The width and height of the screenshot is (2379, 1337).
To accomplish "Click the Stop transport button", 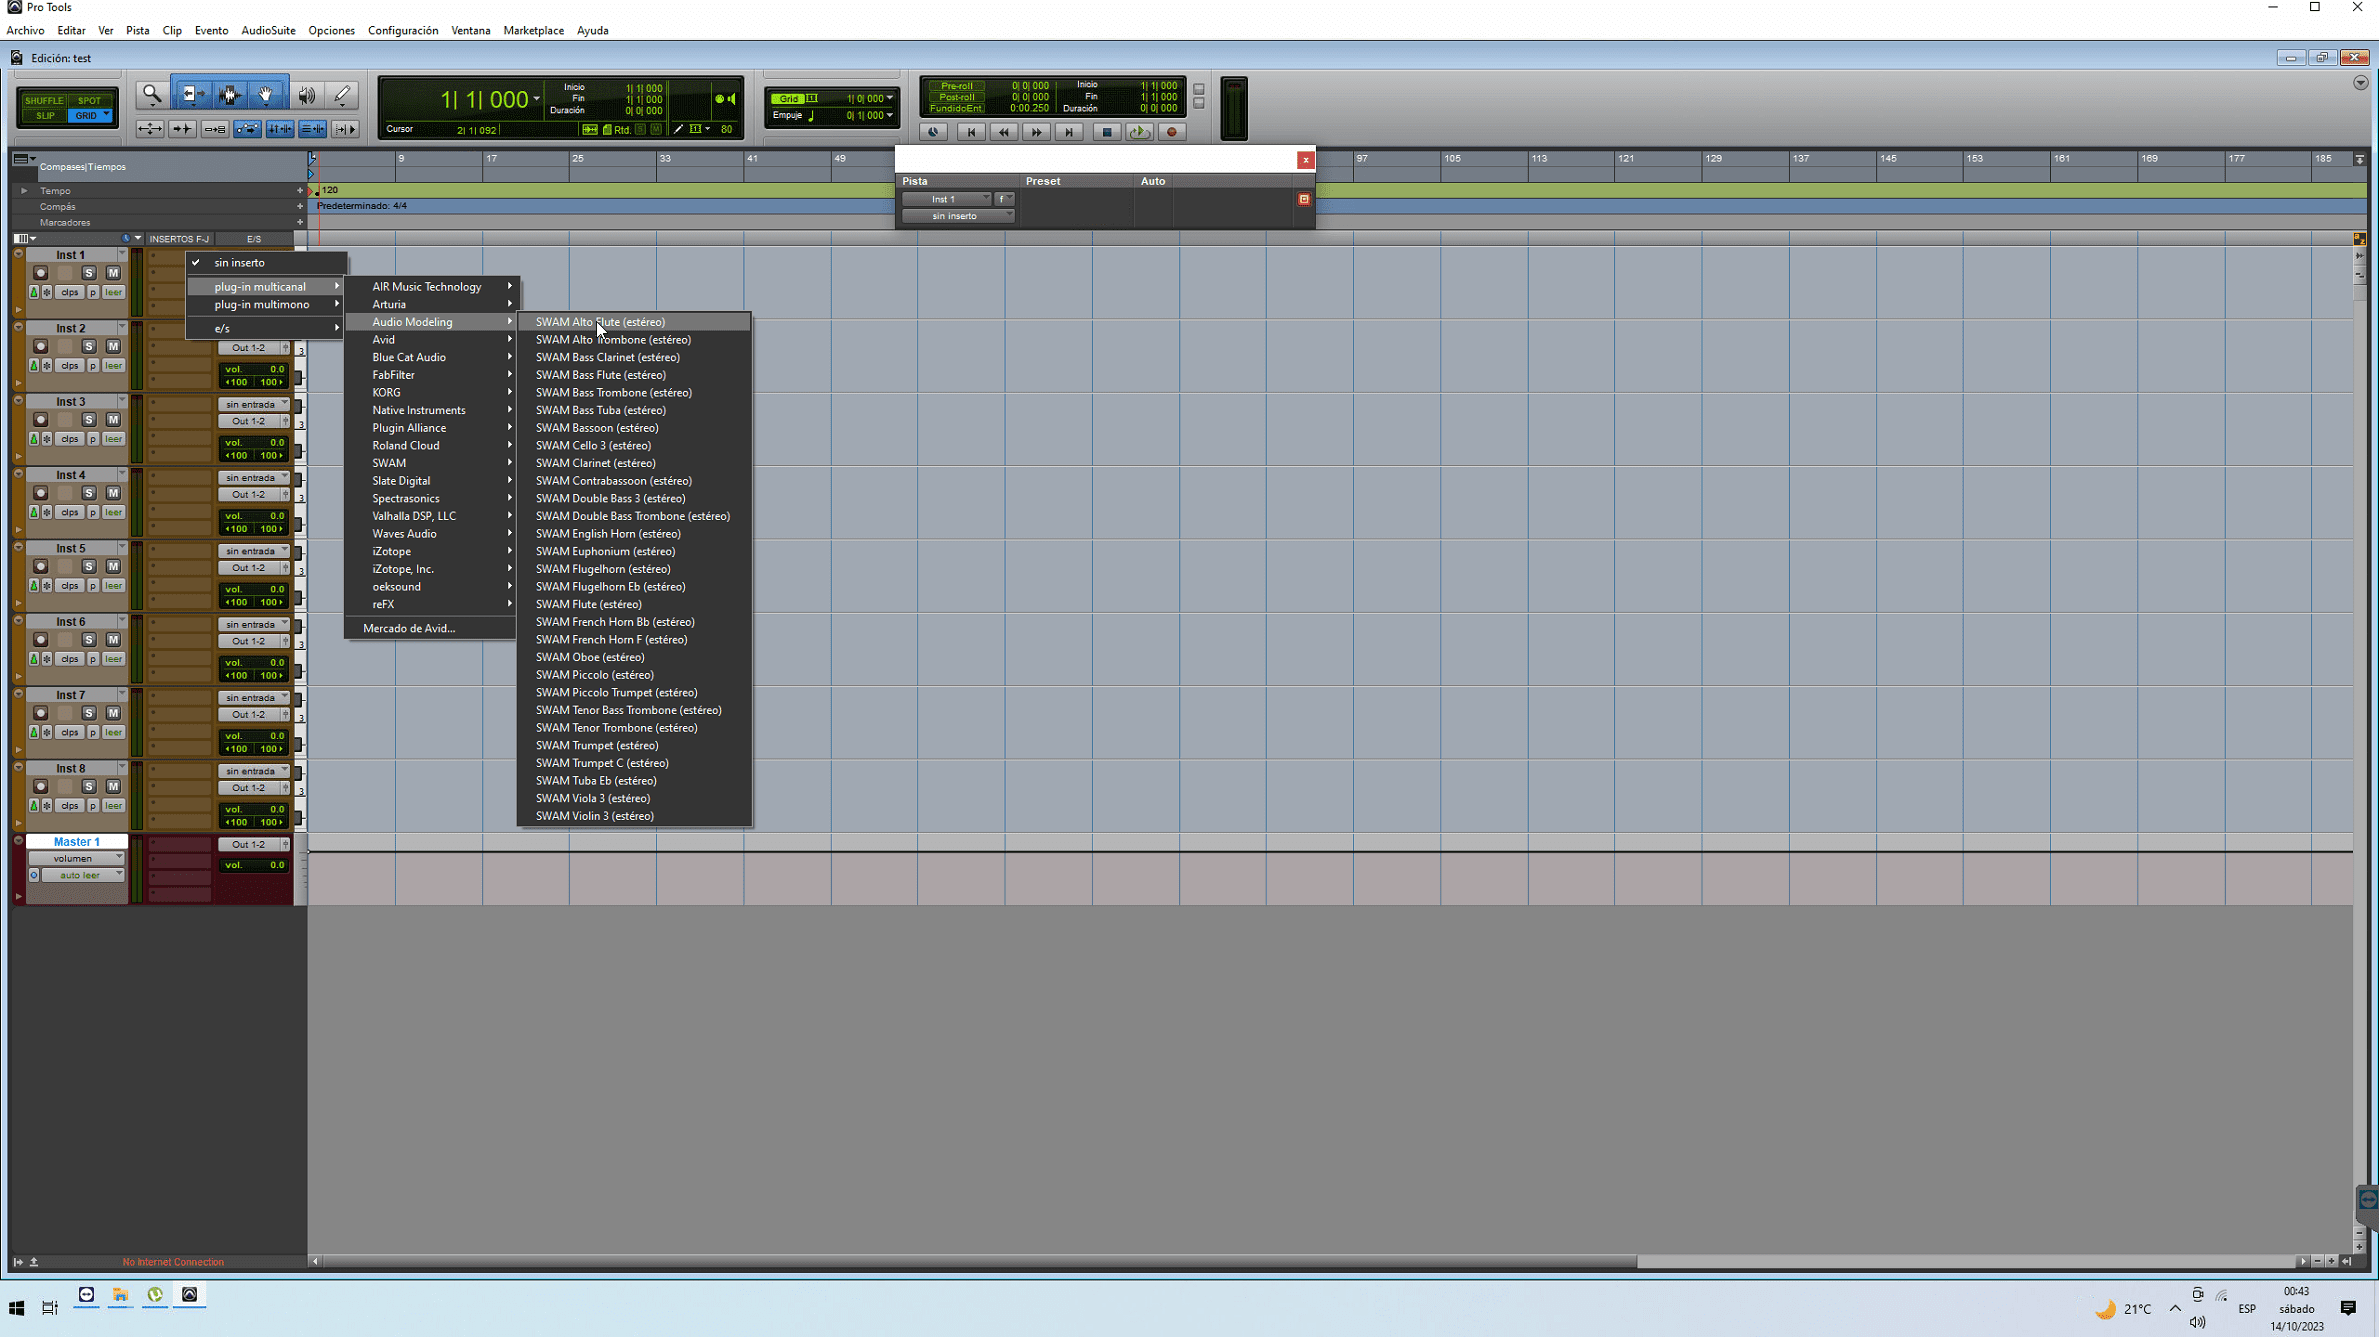I will click(1106, 132).
